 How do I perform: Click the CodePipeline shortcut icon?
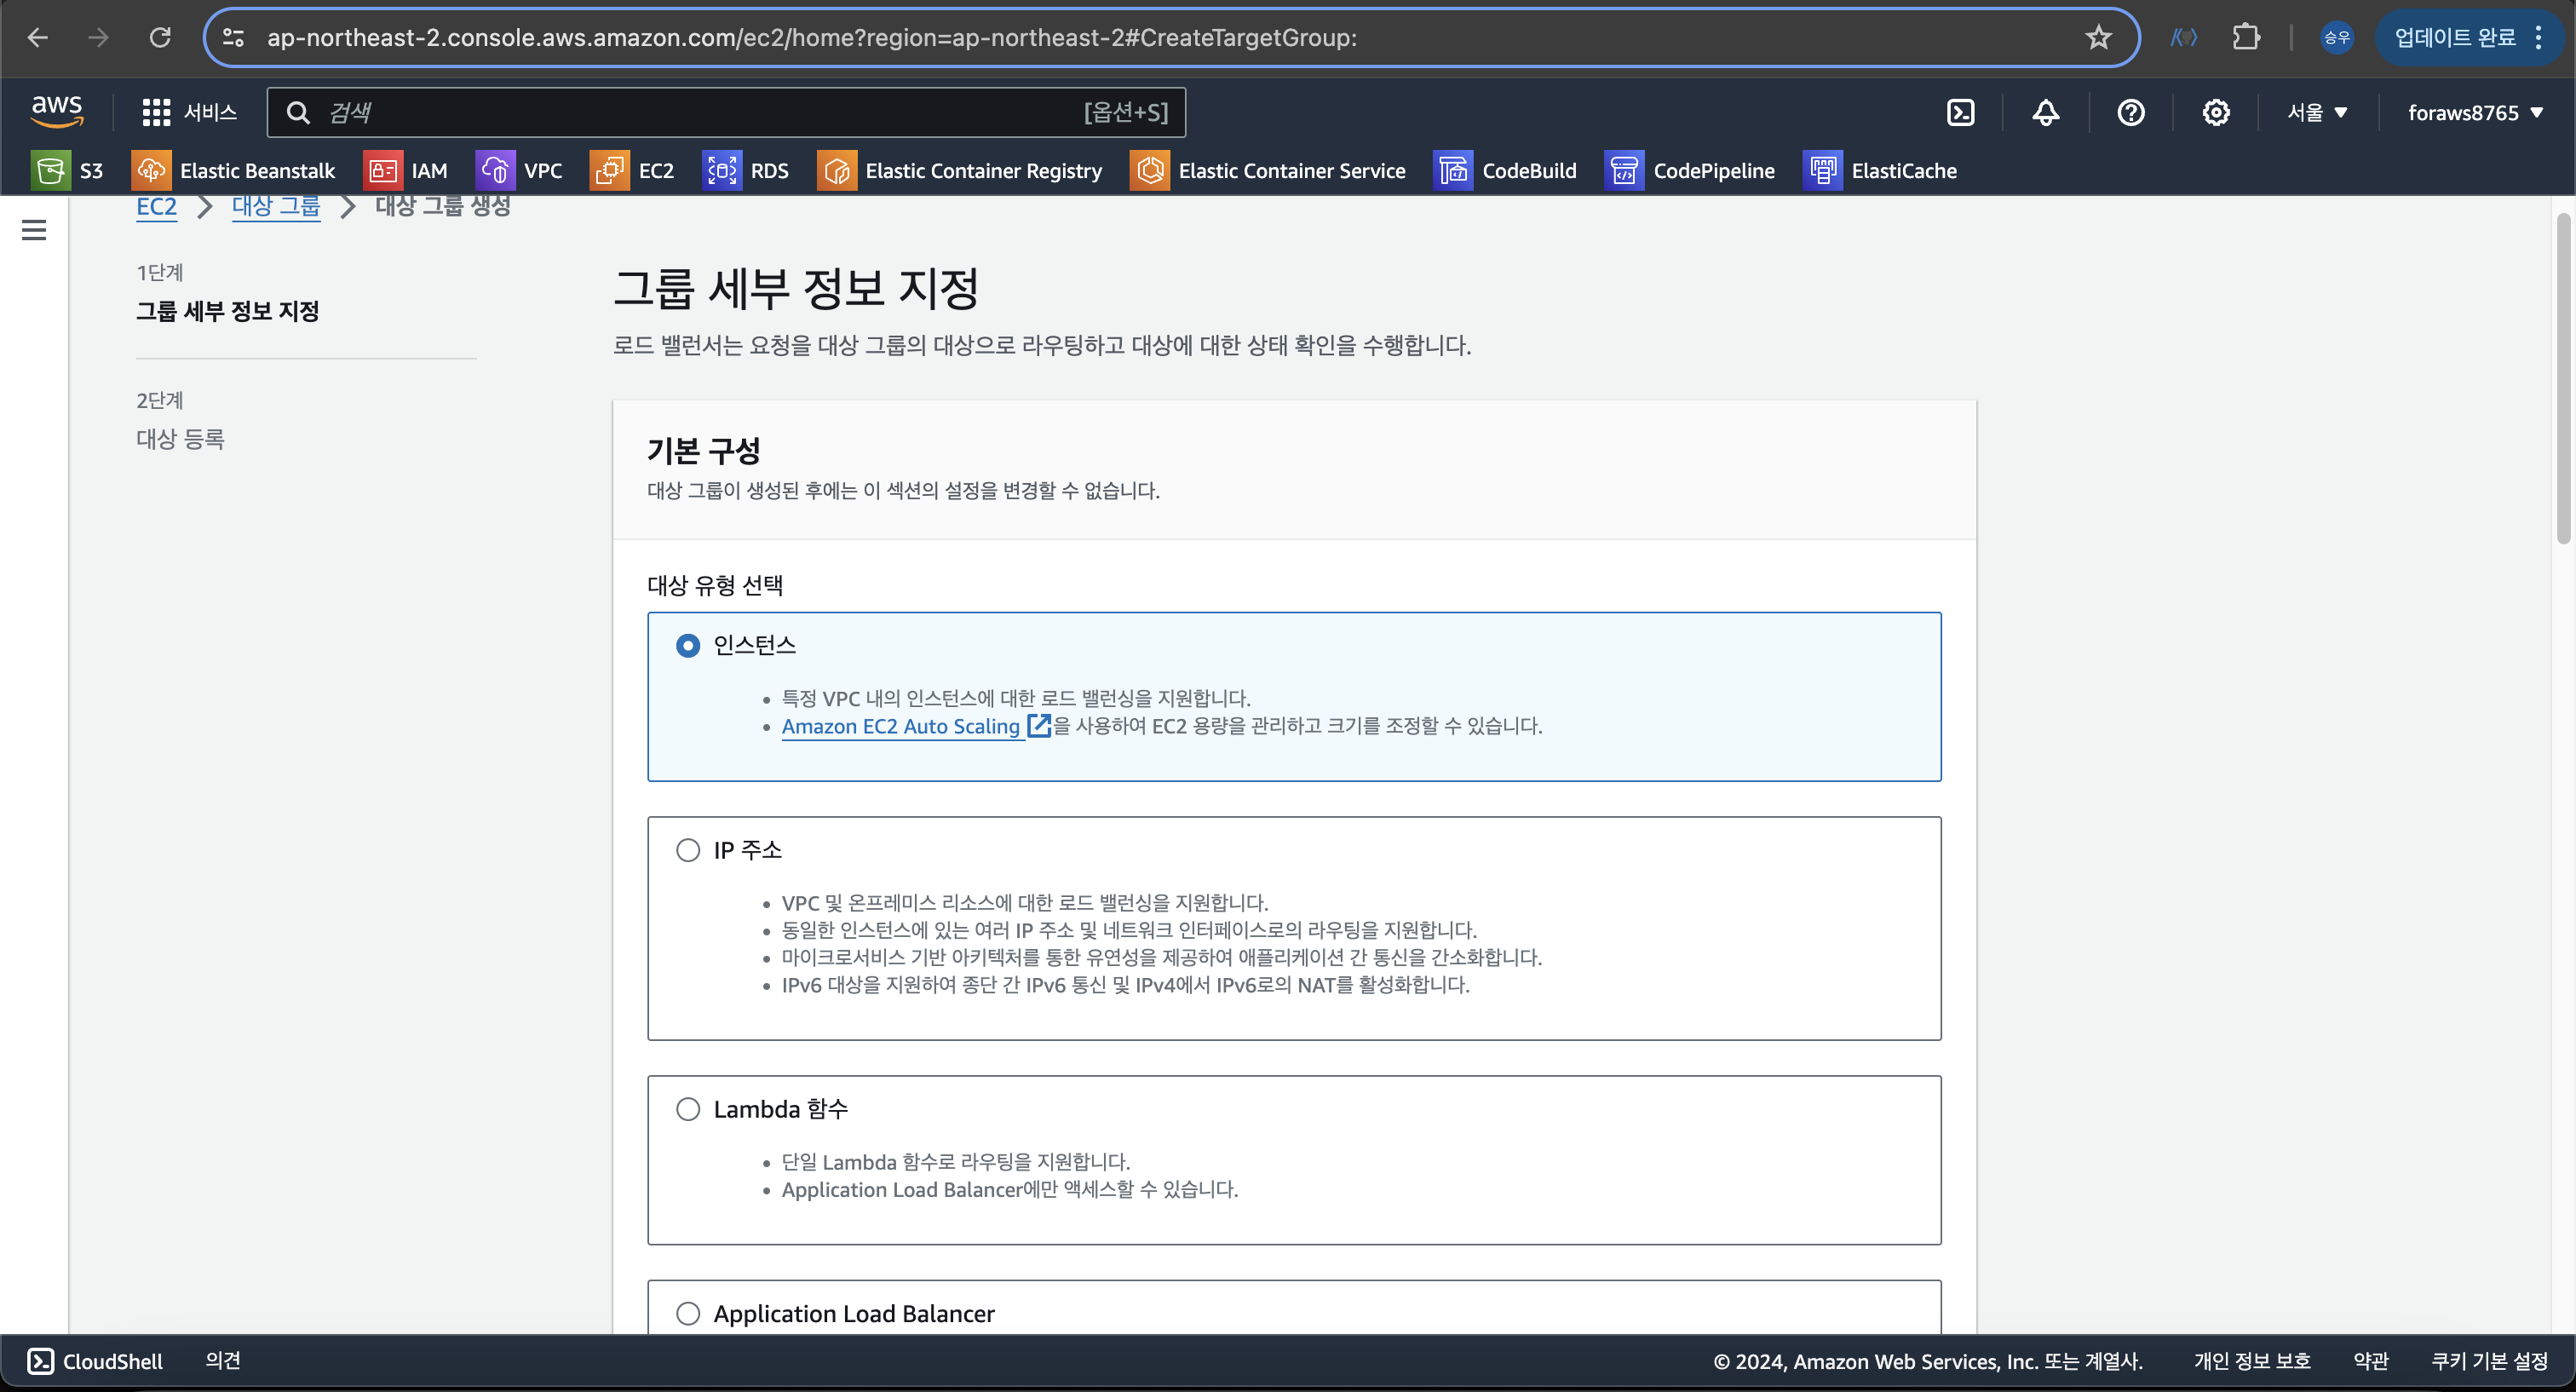[1624, 171]
